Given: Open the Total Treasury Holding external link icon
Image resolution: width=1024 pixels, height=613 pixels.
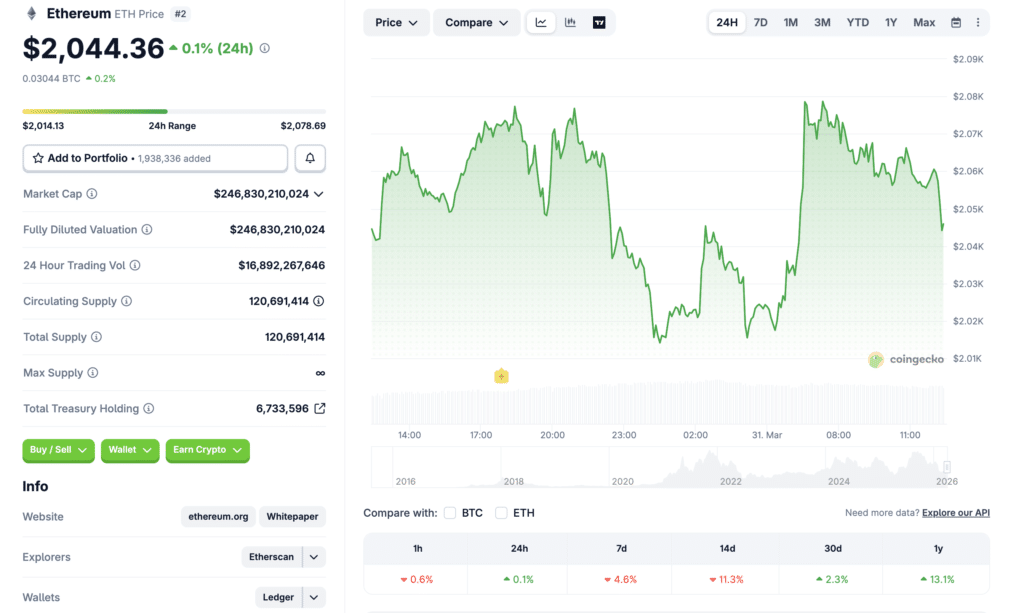Looking at the screenshot, I should point(320,408).
